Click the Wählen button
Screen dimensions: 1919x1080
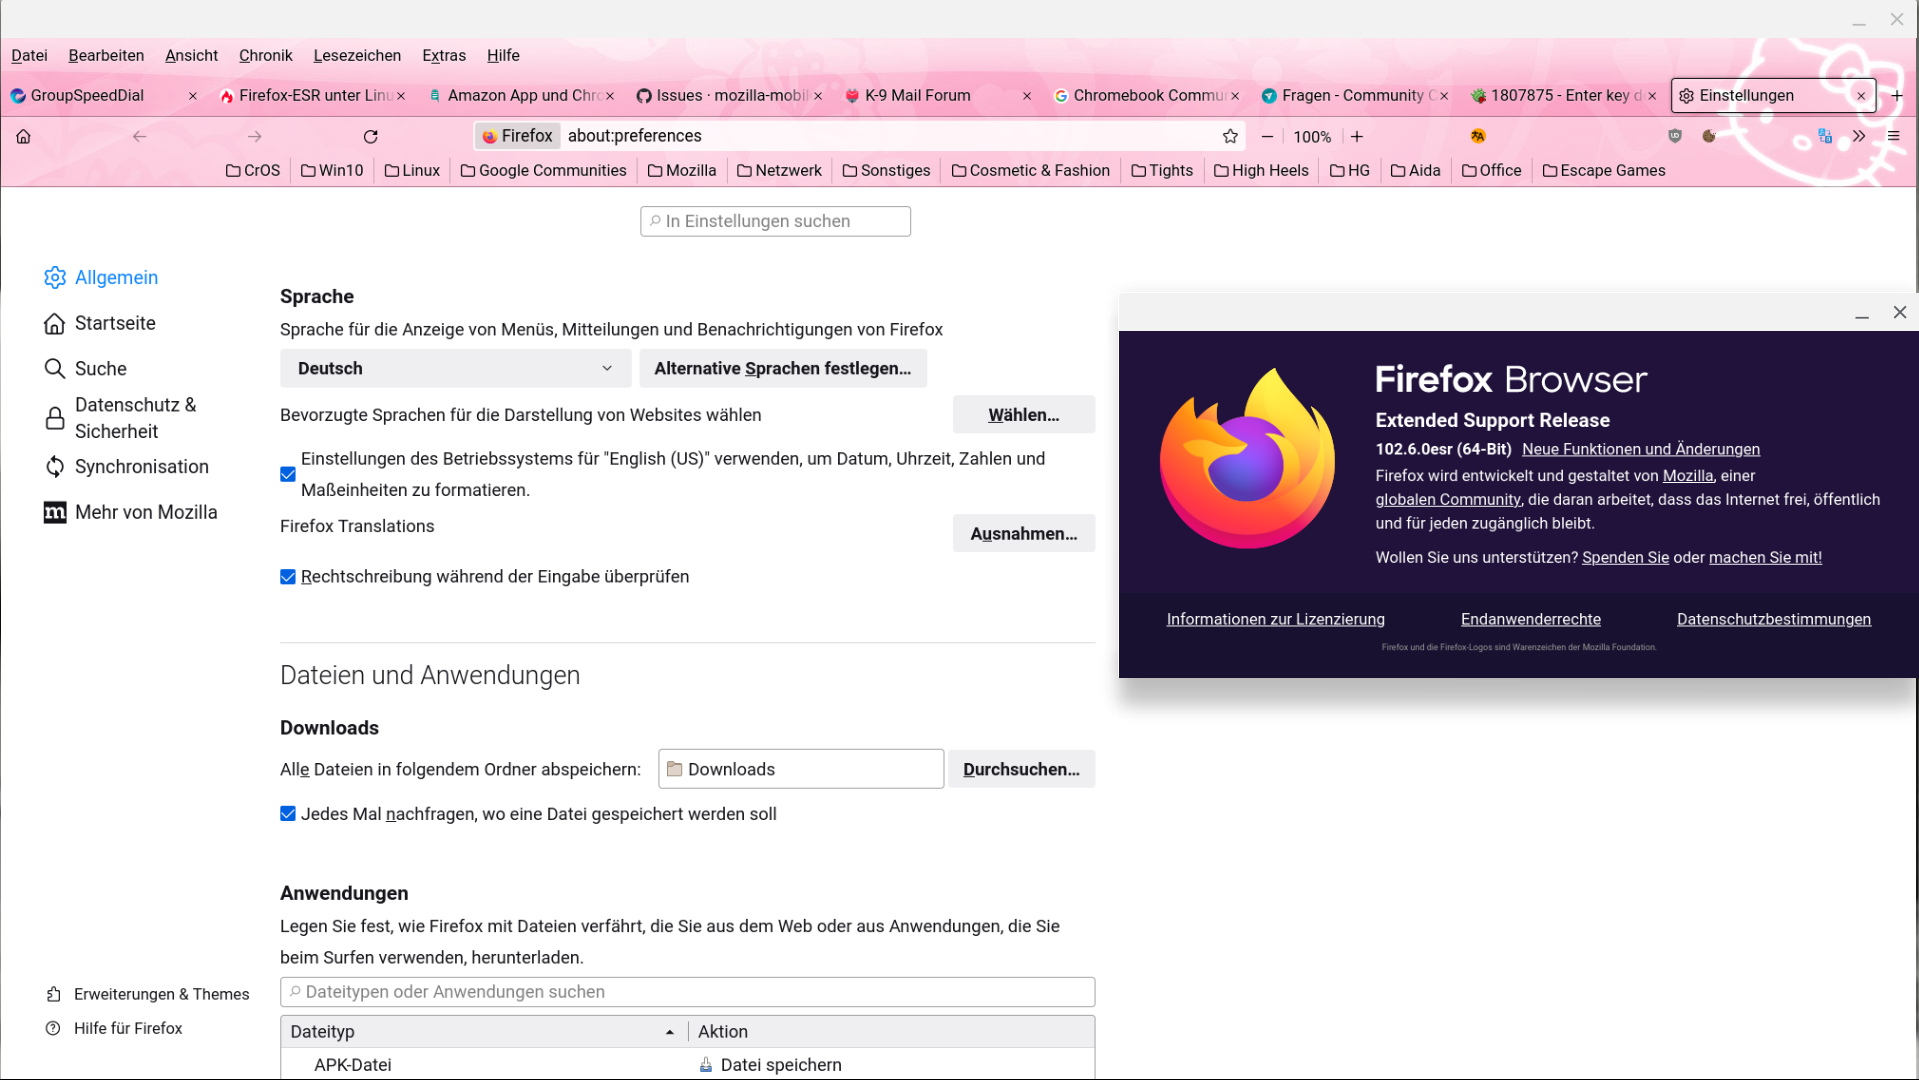1024,415
